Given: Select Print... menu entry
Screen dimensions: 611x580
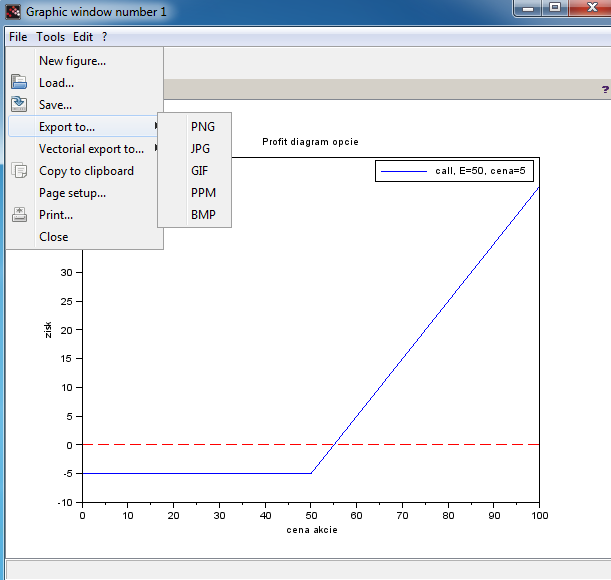Looking at the screenshot, I should (x=85, y=215).
